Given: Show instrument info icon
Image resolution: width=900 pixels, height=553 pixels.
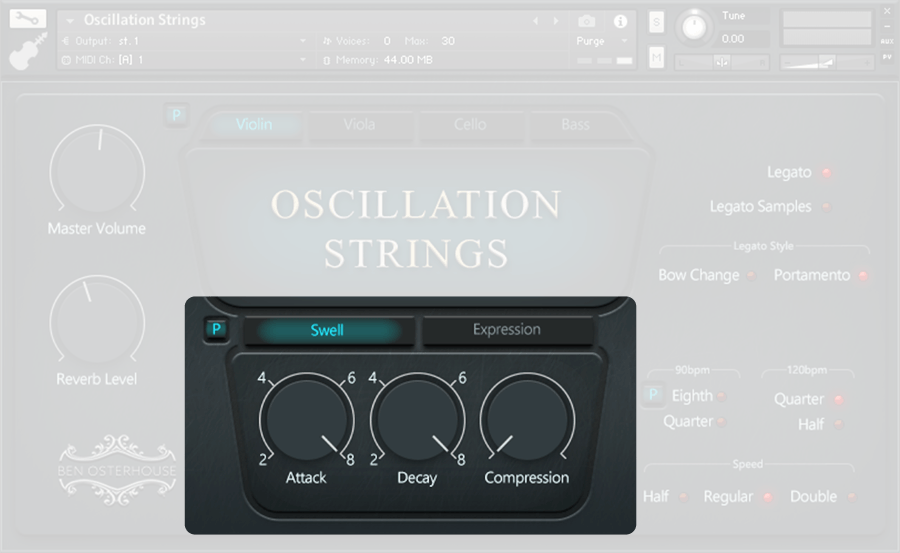Looking at the screenshot, I should click(620, 21).
